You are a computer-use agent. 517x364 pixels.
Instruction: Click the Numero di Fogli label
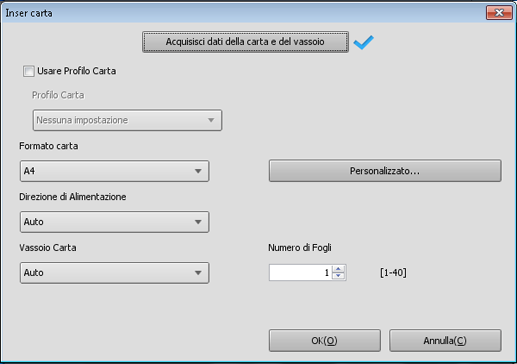pos(300,248)
